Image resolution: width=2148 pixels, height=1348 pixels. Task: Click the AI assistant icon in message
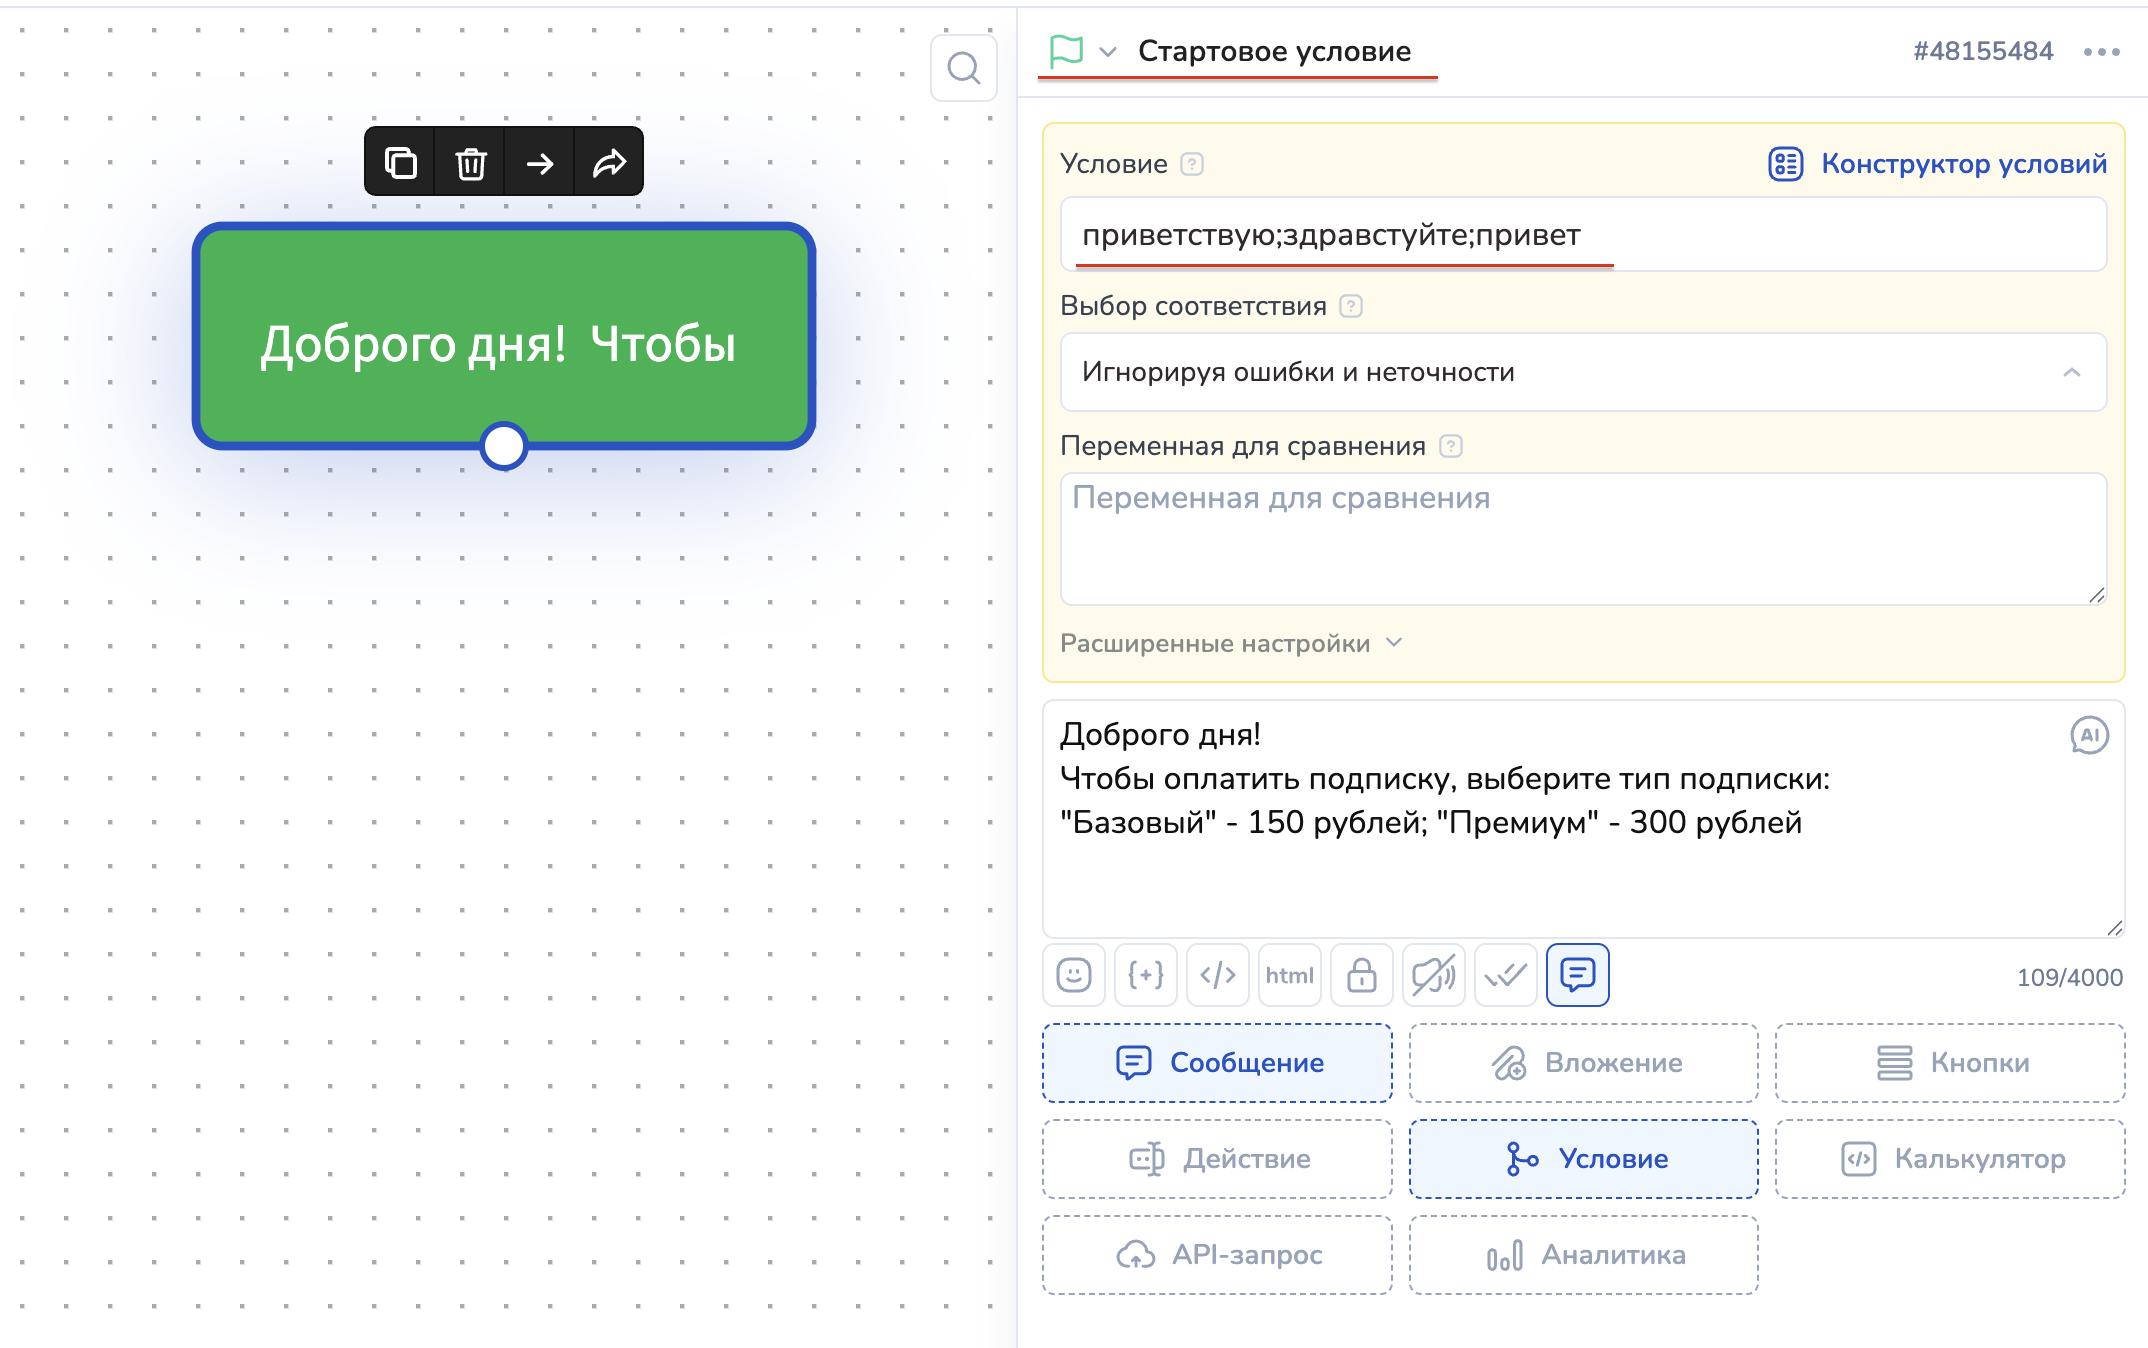(x=2089, y=735)
